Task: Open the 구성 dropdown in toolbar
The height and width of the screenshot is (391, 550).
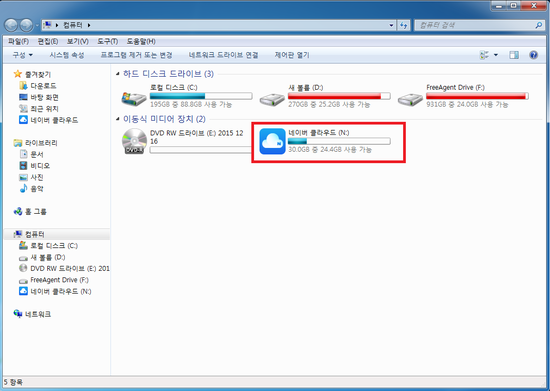Action: click(22, 55)
